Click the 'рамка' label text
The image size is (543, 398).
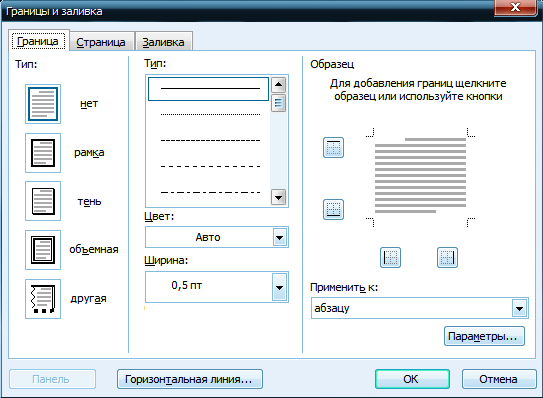tap(89, 152)
